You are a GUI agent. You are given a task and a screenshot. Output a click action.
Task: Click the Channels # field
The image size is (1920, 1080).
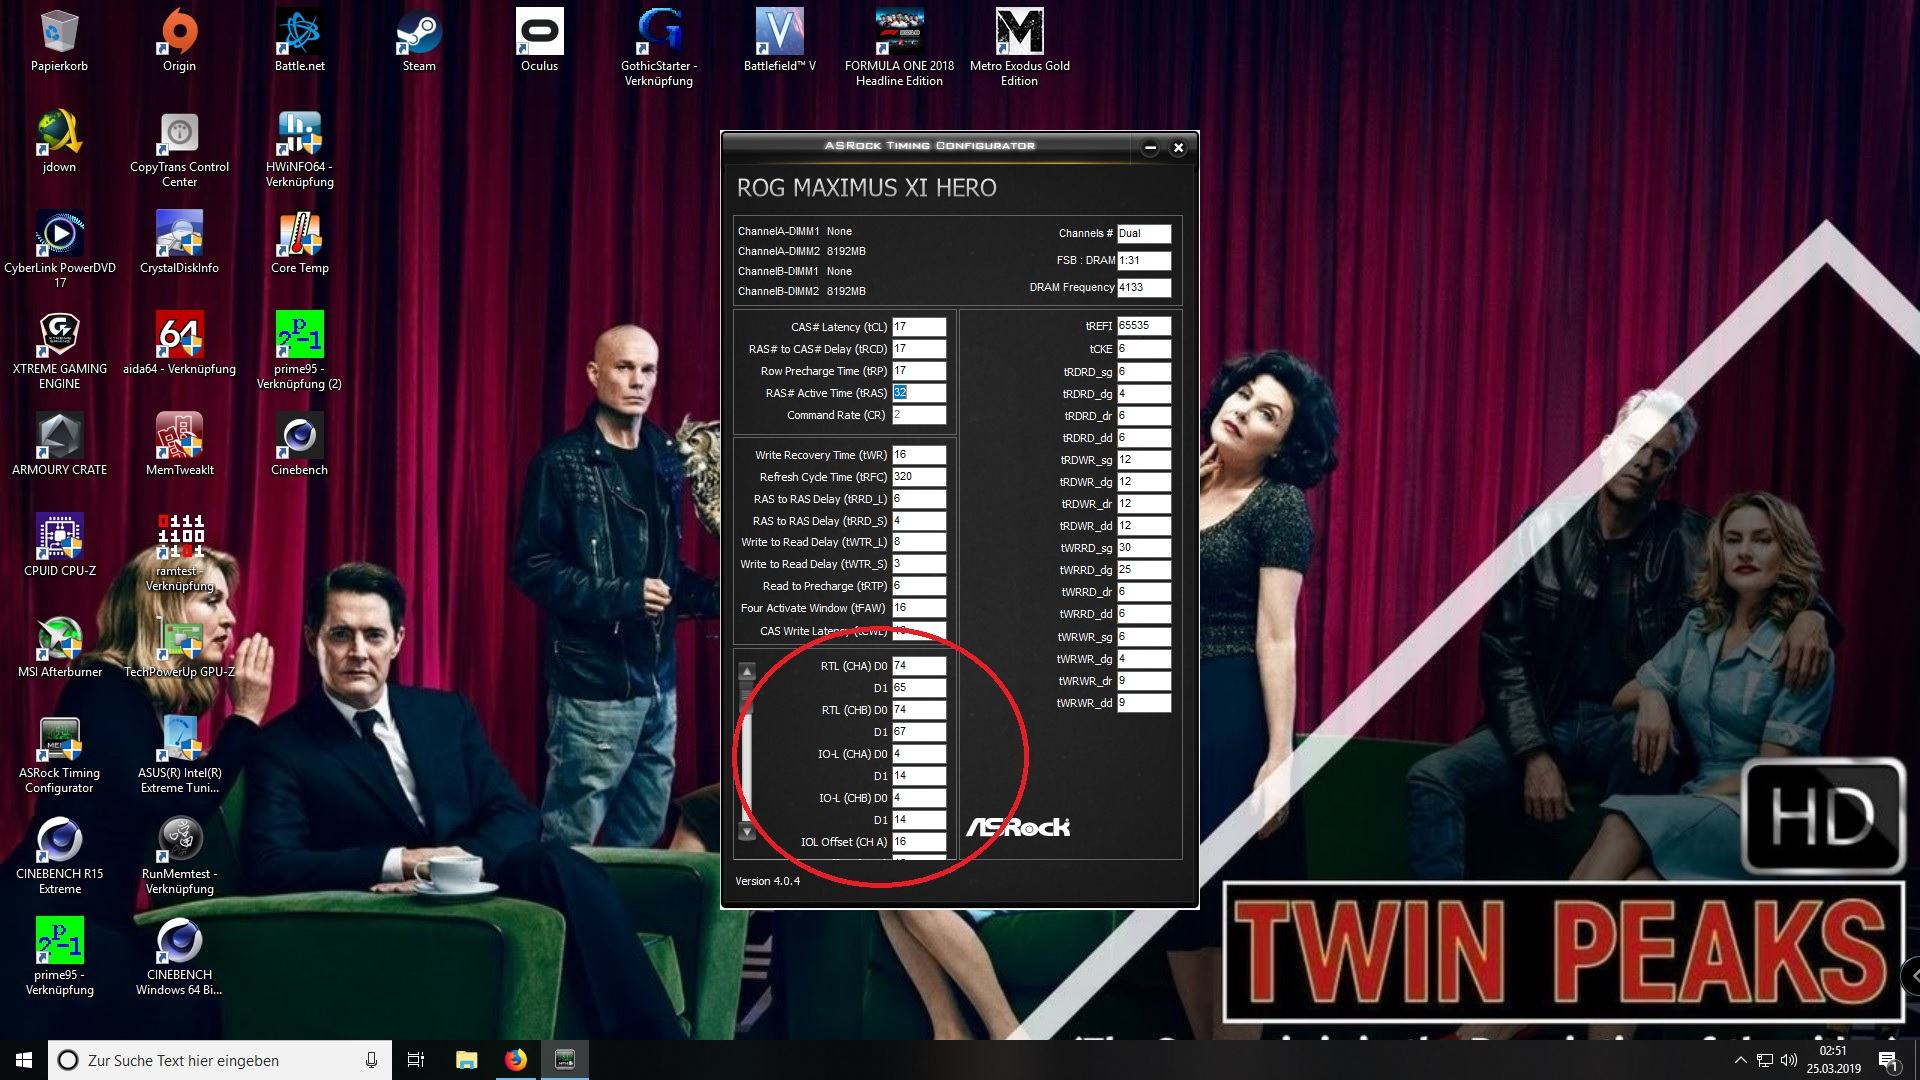1143,234
